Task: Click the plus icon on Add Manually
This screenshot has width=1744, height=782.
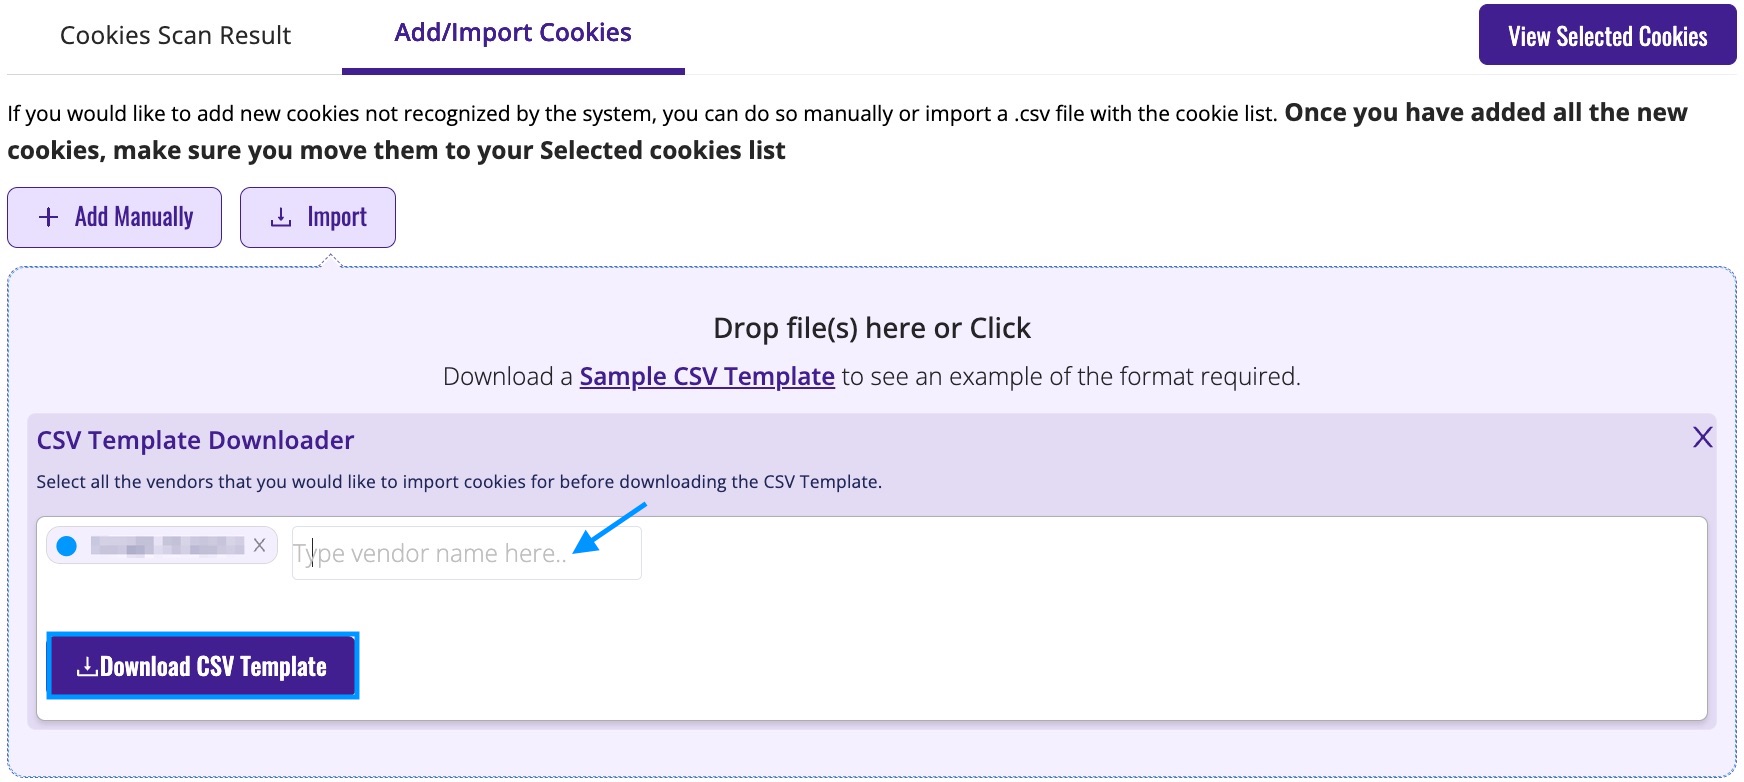Action: pos(48,217)
